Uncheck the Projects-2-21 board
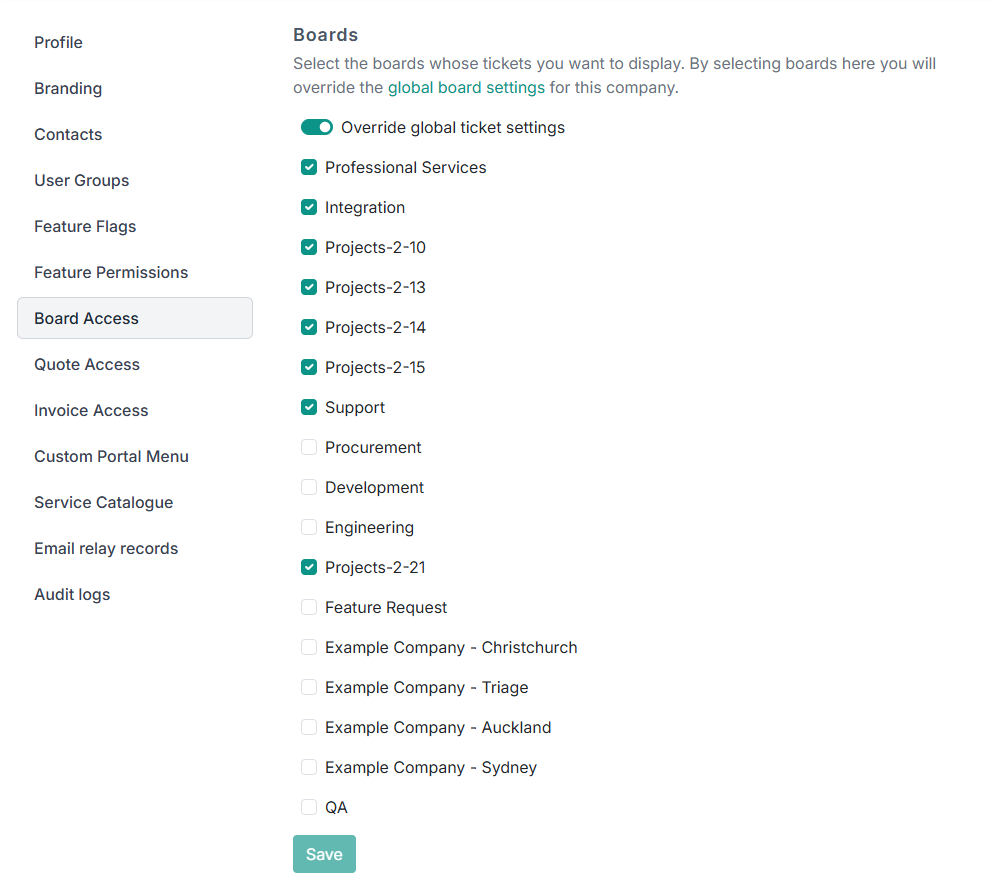Image resolution: width=992 pixels, height=891 pixels. click(x=309, y=568)
